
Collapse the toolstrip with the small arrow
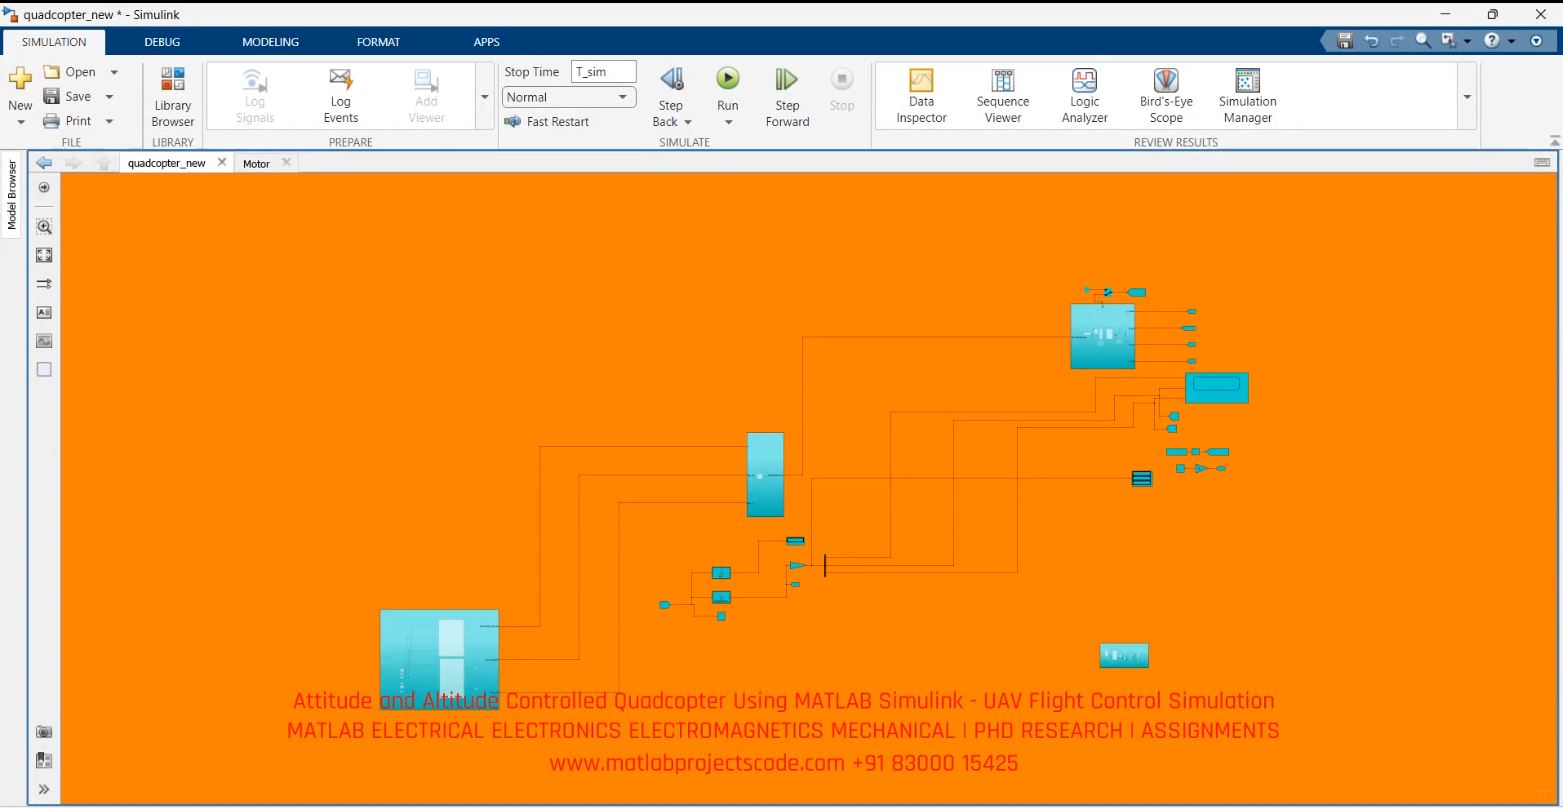click(x=1554, y=141)
